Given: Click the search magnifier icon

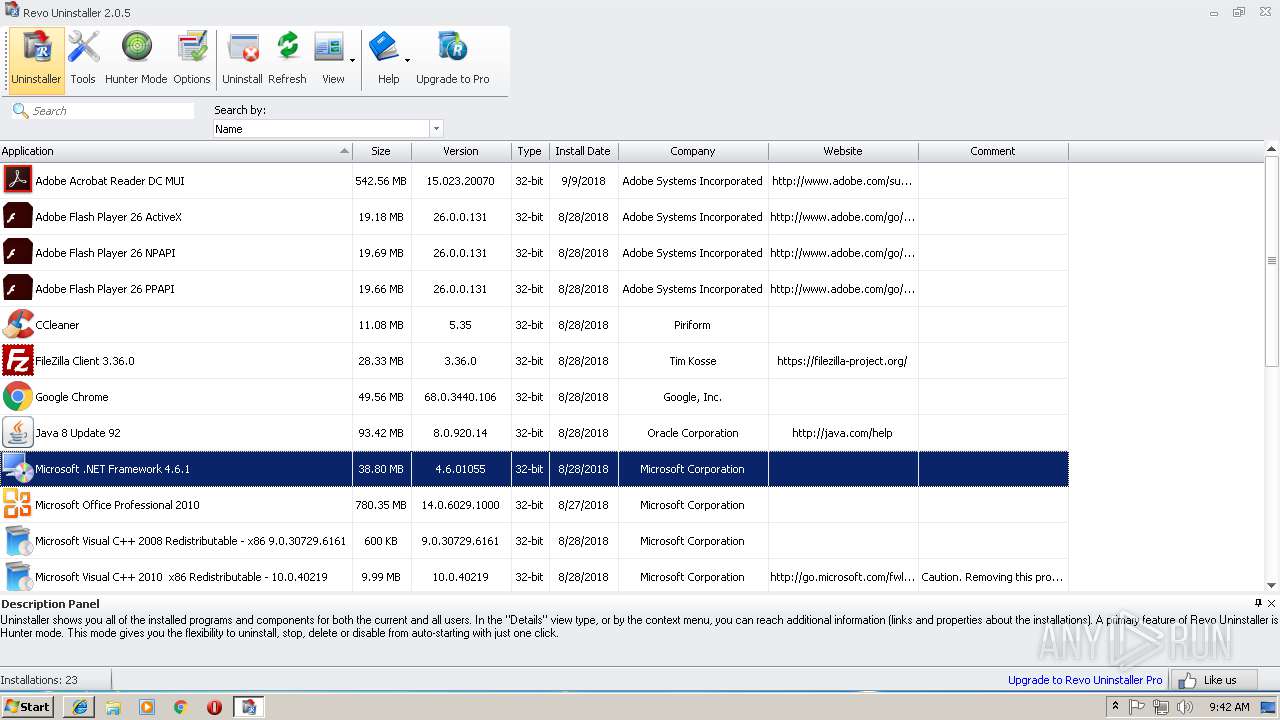Looking at the screenshot, I should tap(20, 110).
